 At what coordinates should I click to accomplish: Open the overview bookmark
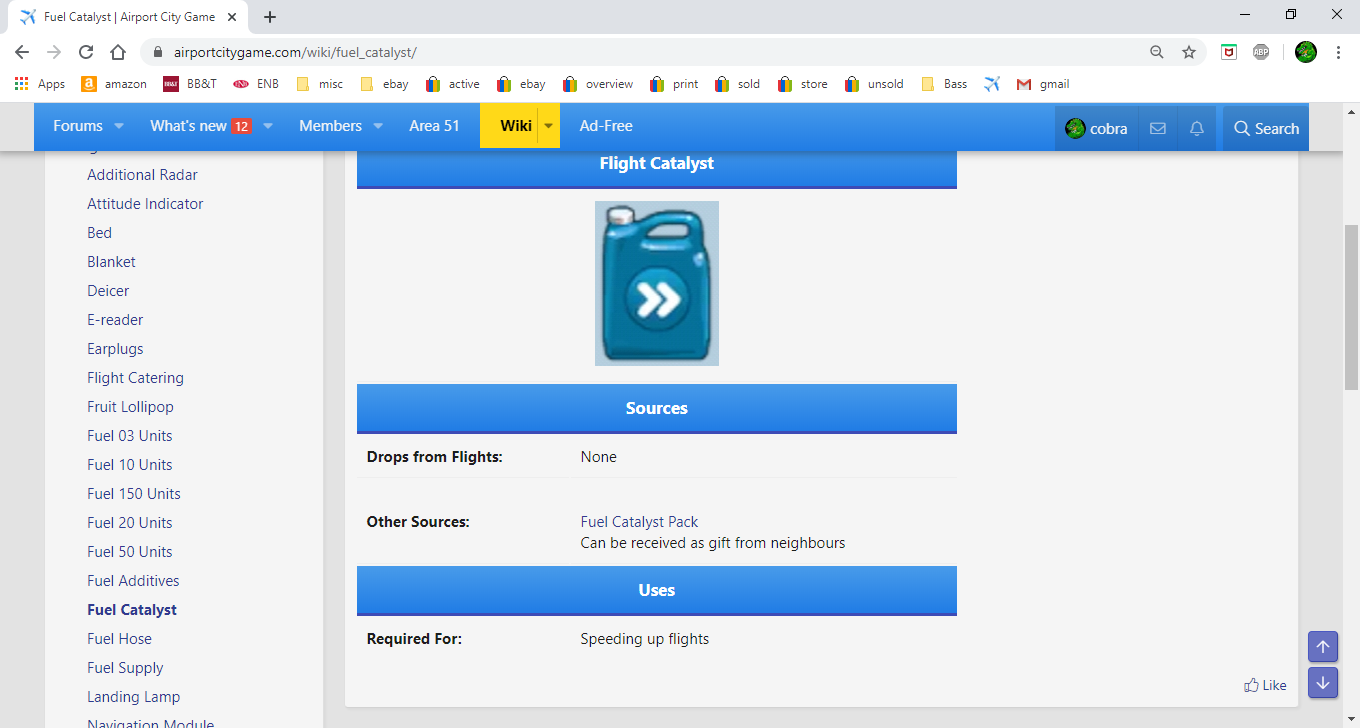tap(598, 84)
